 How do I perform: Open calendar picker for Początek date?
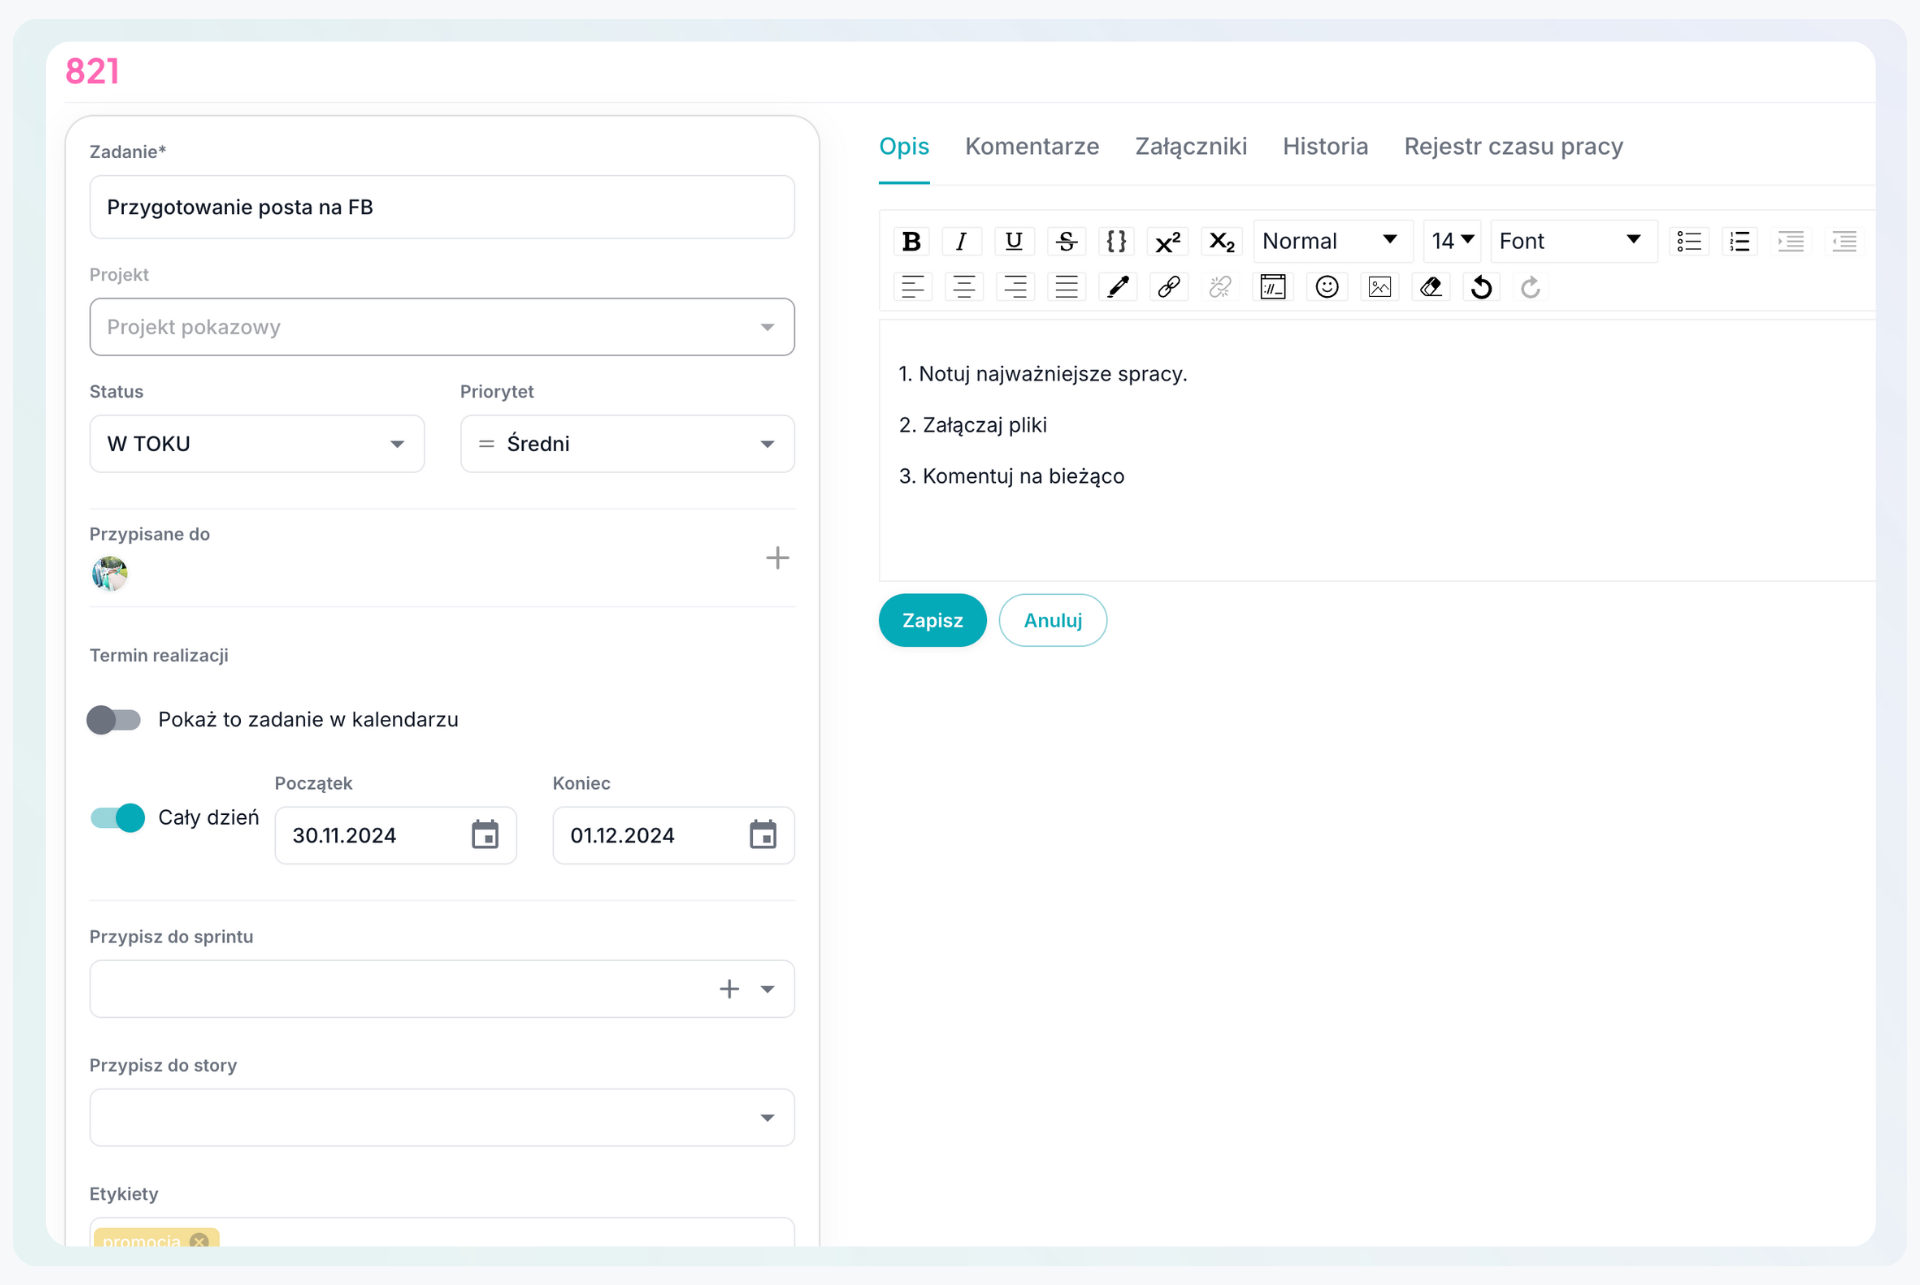tap(485, 835)
